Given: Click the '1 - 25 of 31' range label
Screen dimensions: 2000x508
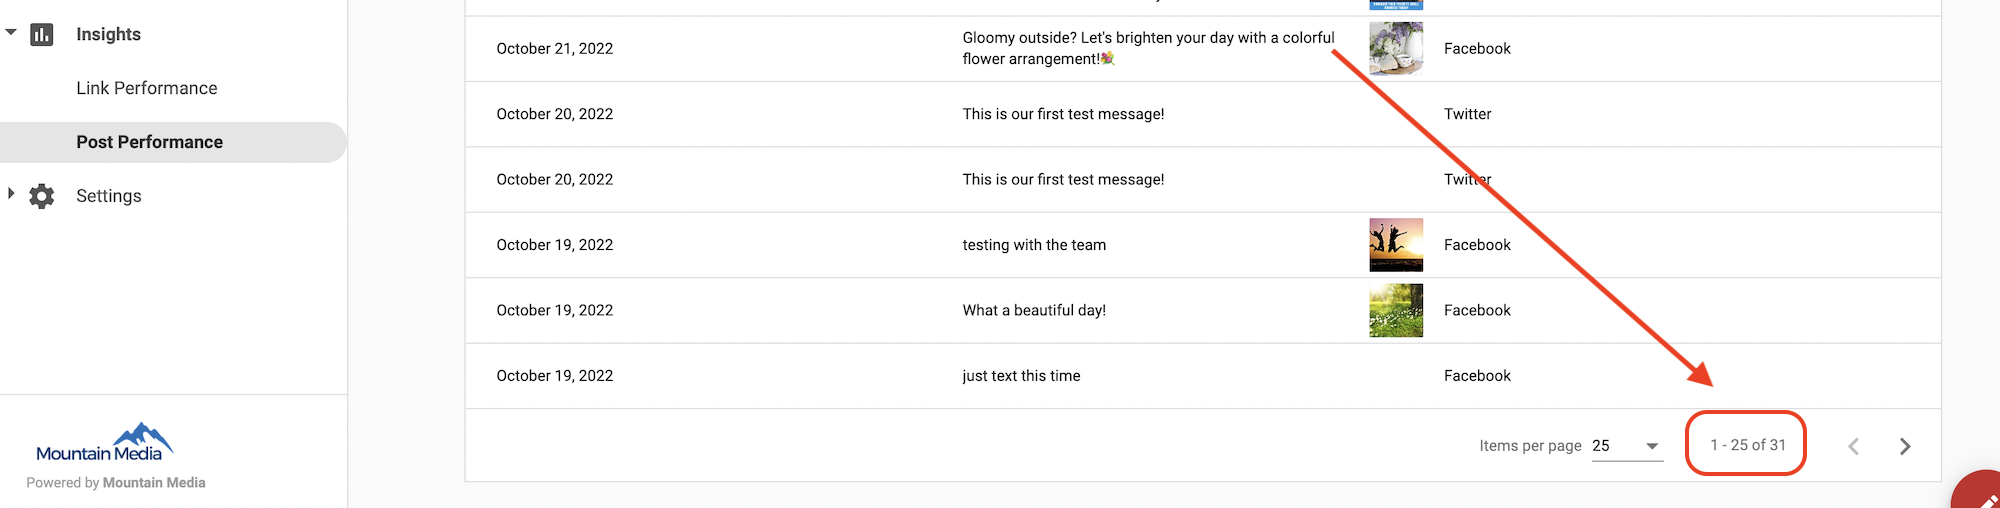Looking at the screenshot, I should click(1747, 445).
